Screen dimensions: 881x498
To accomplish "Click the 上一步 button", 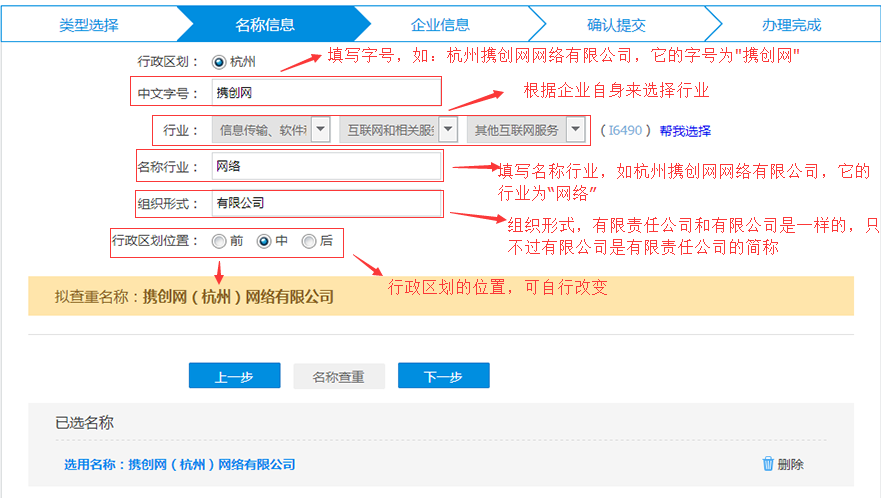I will [x=234, y=377].
